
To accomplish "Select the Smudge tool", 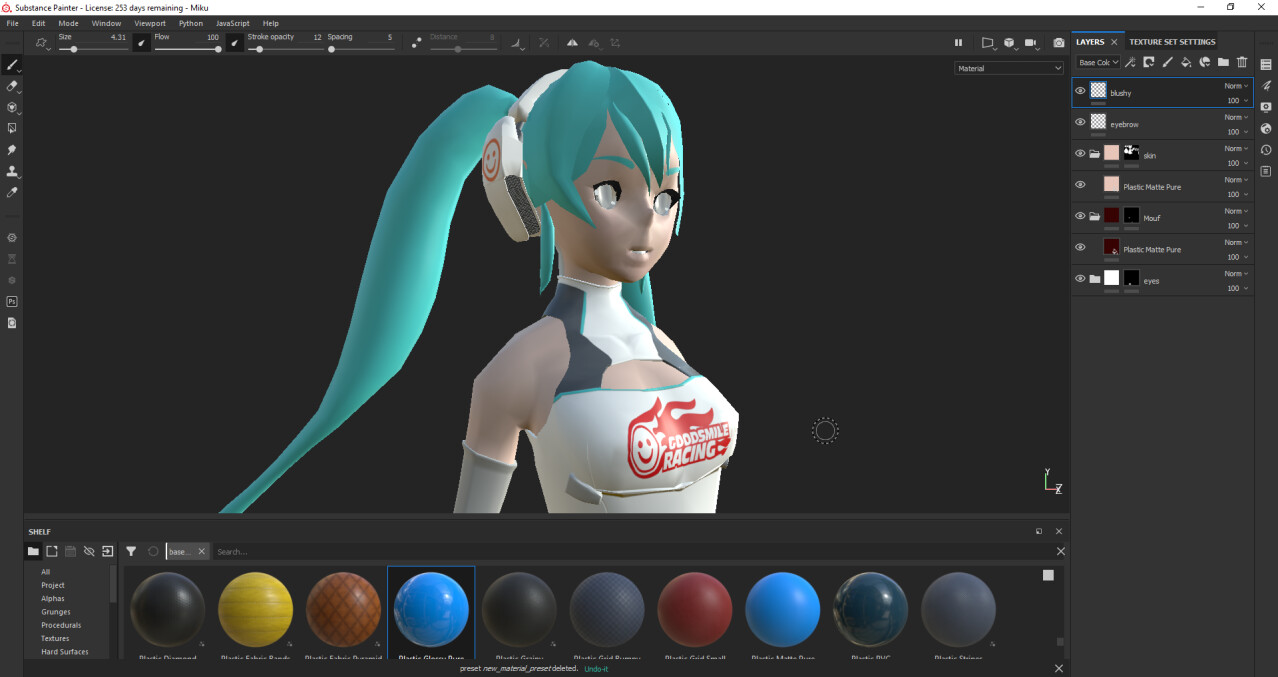I will pyautogui.click(x=12, y=150).
